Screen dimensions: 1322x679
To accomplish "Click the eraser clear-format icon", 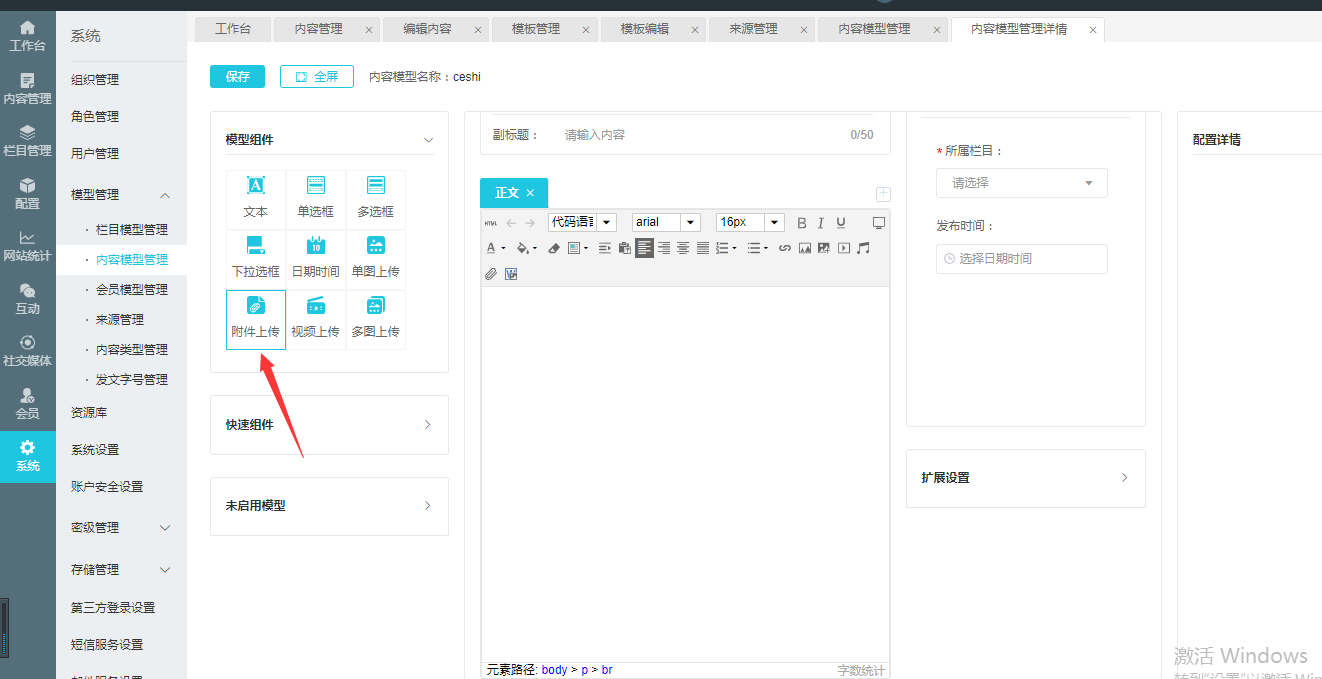I will (x=554, y=248).
